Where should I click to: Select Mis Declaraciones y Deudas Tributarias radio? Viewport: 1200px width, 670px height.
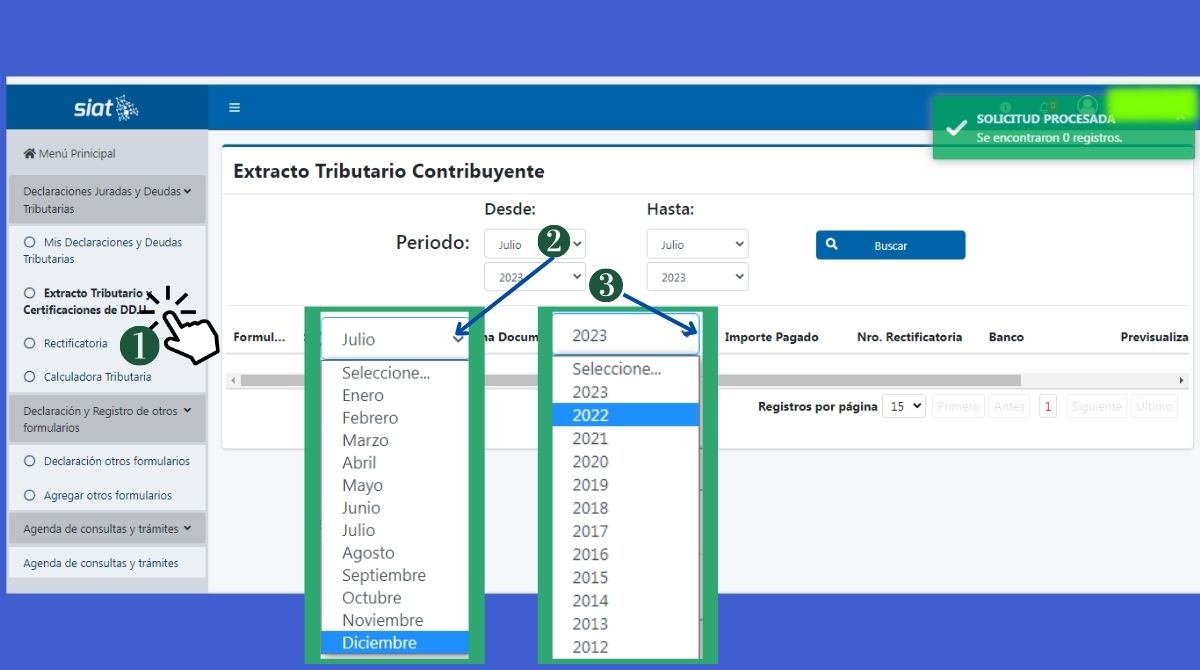pyautogui.click(x=30, y=242)
